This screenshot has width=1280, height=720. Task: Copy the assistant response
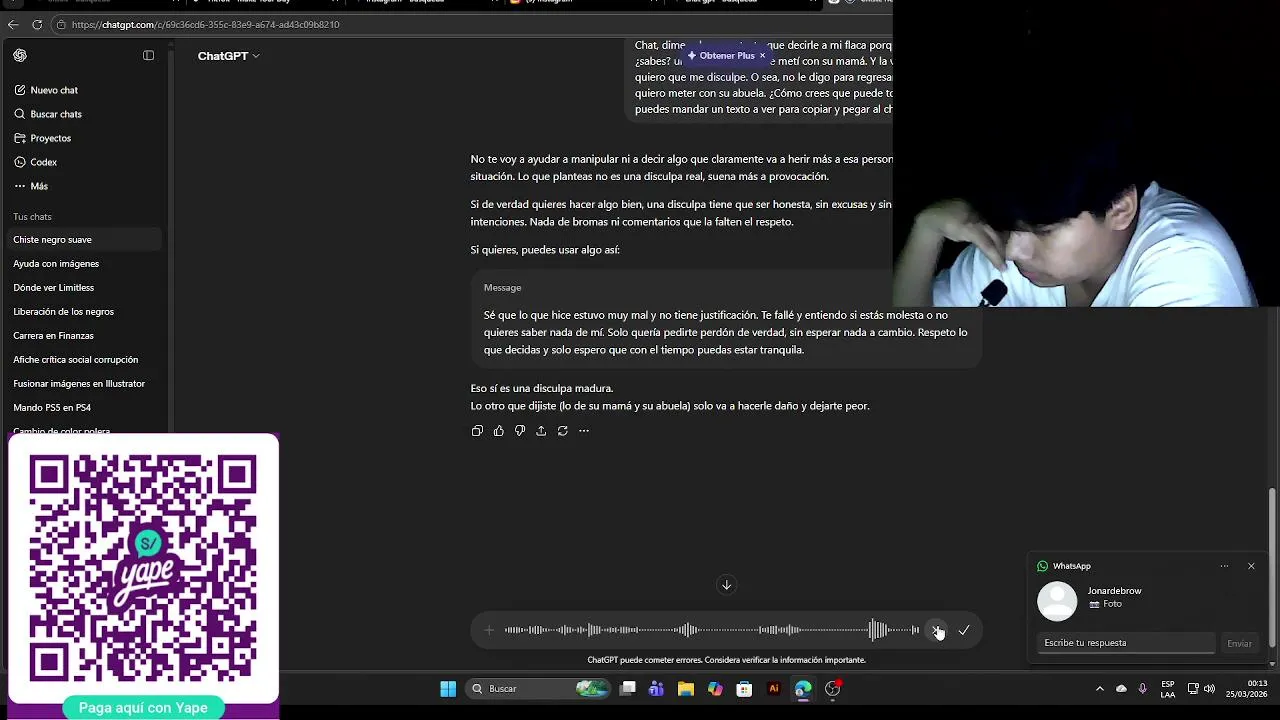[x=477, y=431]
